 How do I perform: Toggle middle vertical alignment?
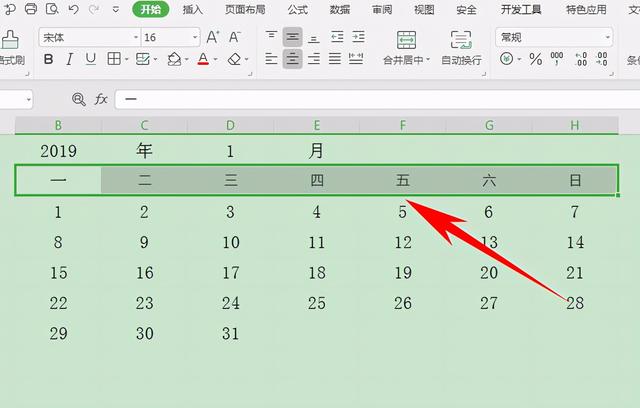(292, 37)
